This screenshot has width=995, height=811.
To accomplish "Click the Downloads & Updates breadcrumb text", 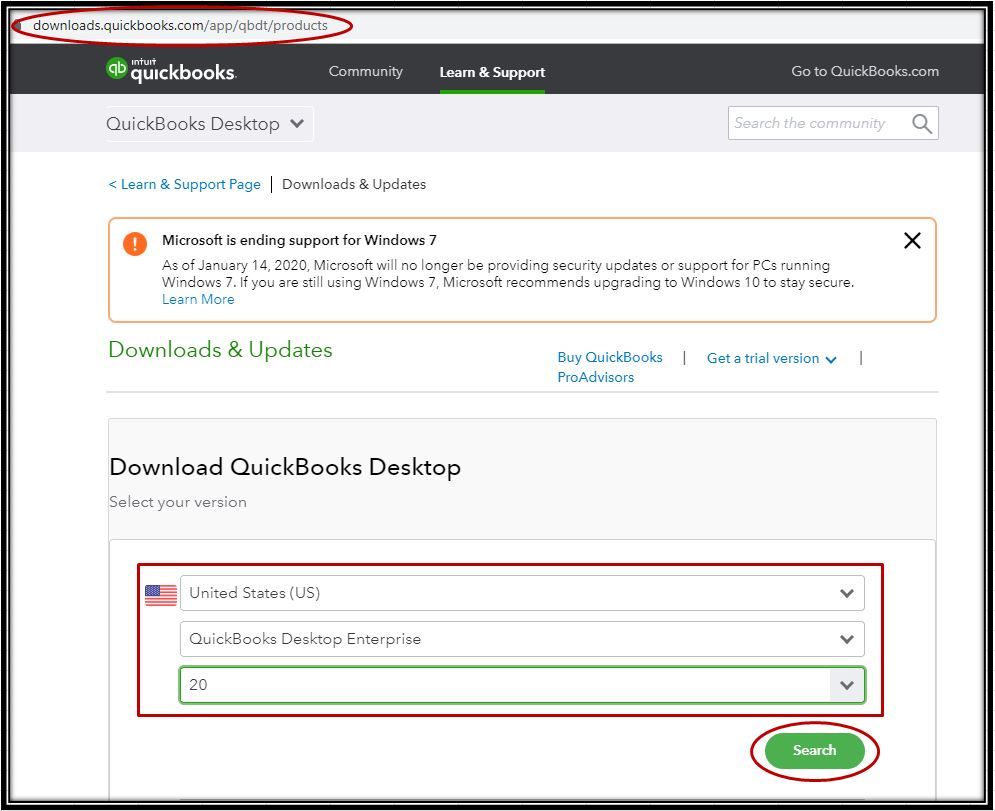I will [354, 184].
